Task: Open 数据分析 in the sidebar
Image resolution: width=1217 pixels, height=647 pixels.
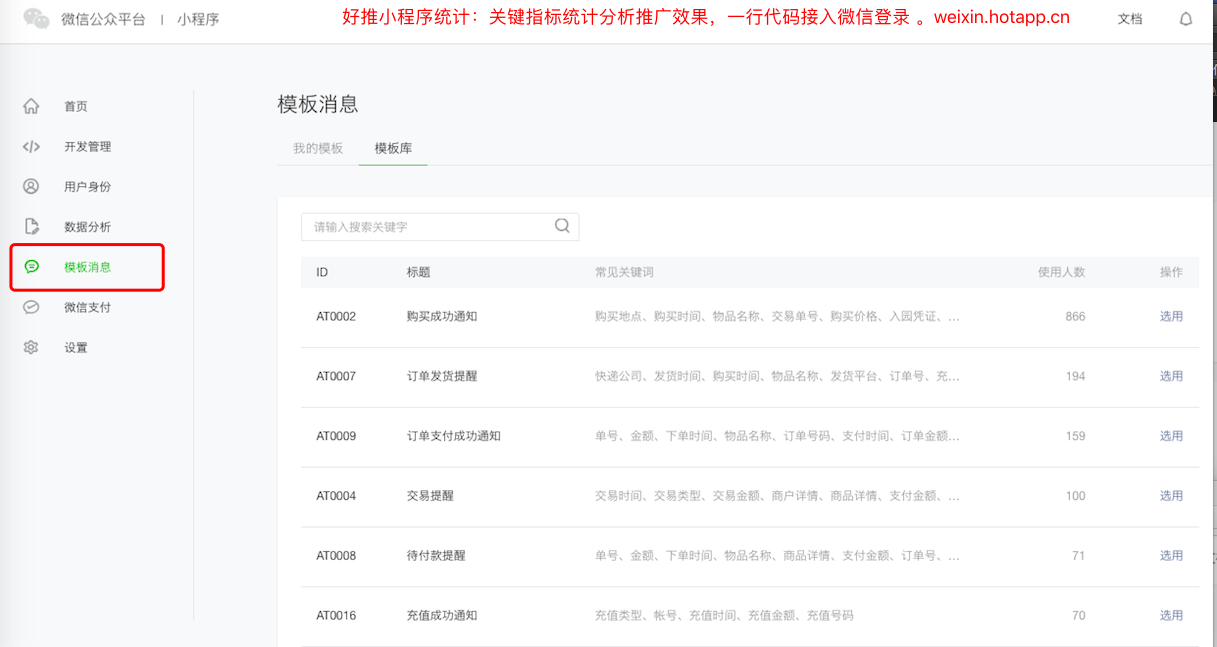Action: click(x=88, y=227)
